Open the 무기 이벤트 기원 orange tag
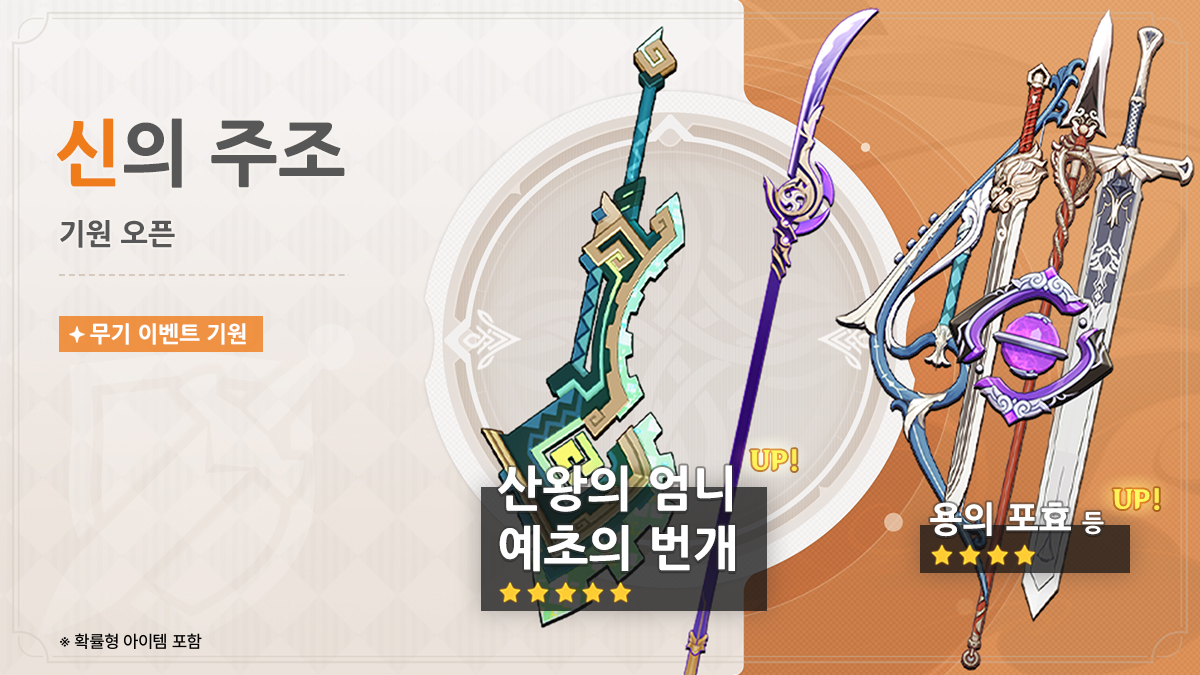1200x675 pixels. click(x=160, y=335)
